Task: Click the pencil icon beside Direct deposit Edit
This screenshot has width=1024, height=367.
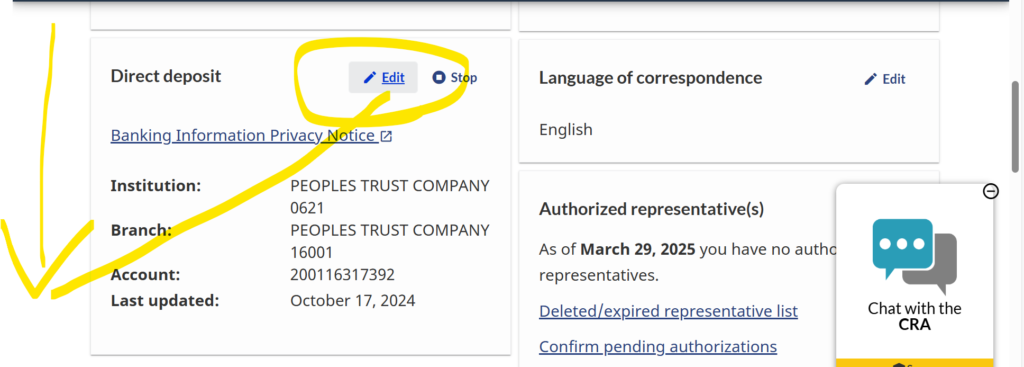Action: tap(370, 78)
